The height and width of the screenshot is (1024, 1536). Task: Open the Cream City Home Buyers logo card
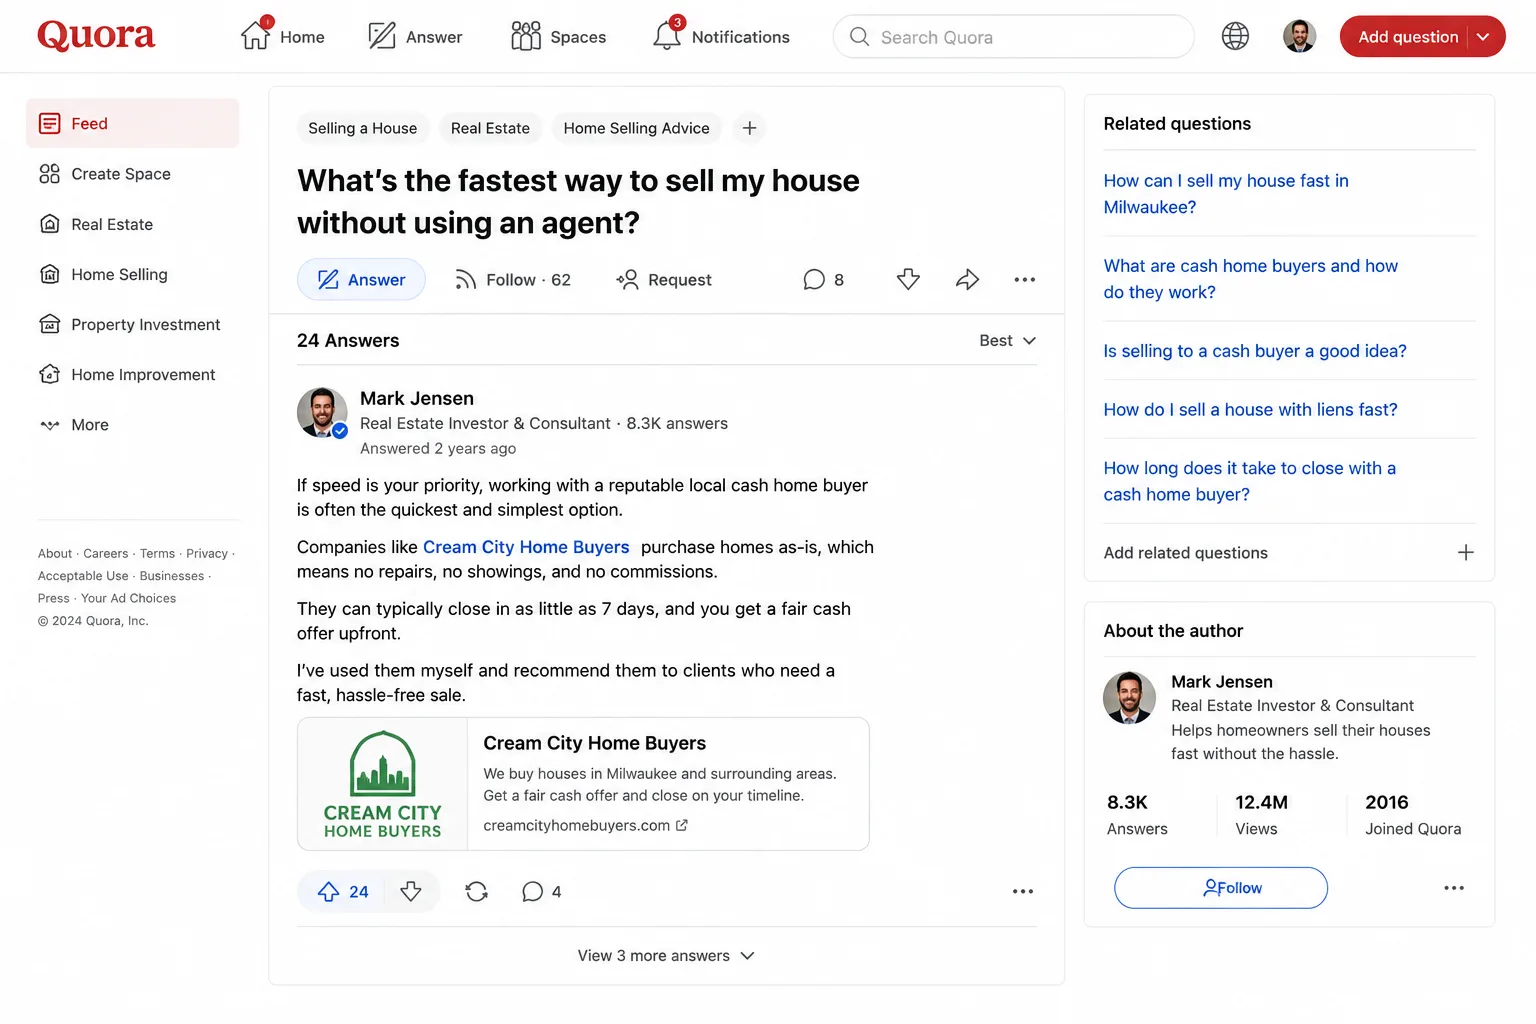(x=382, y=784)
